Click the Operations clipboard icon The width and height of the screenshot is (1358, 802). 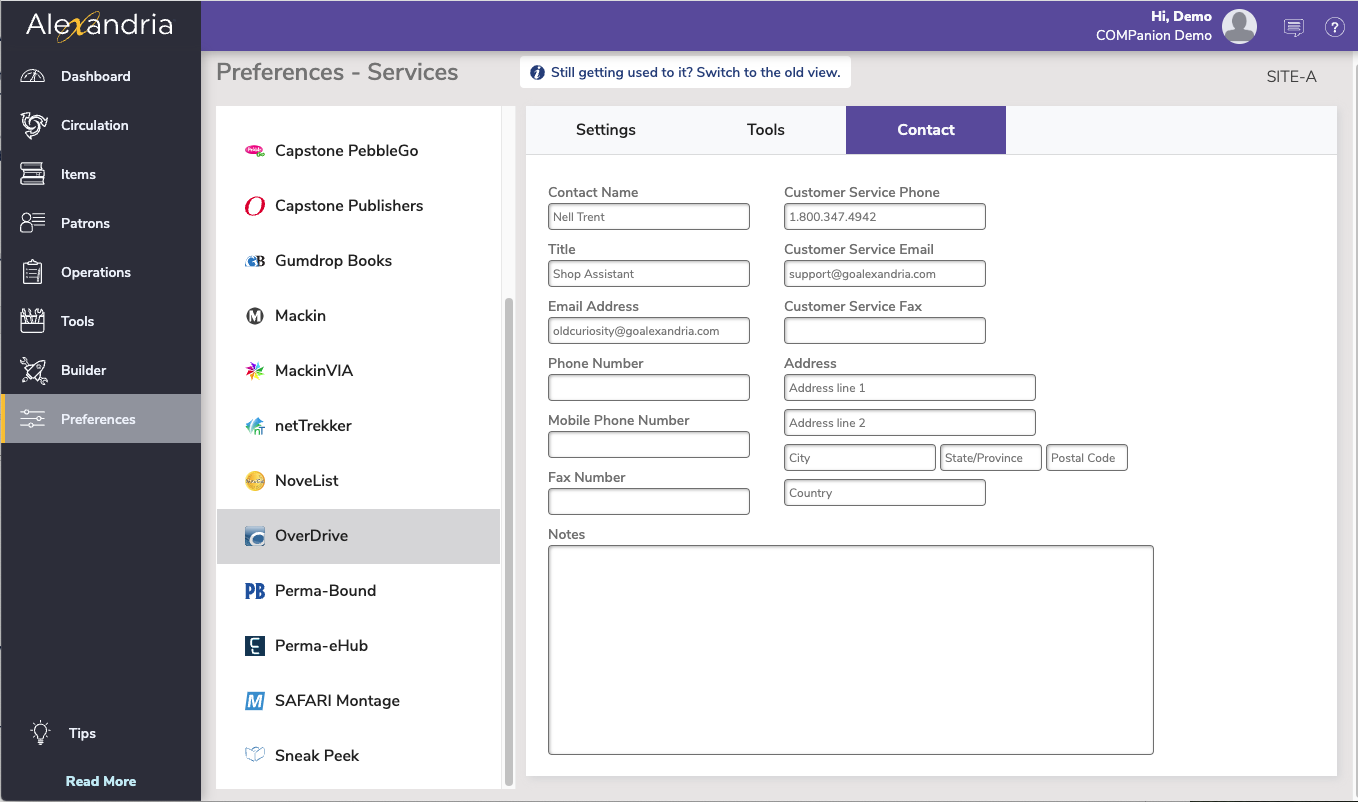click(33, 272)
